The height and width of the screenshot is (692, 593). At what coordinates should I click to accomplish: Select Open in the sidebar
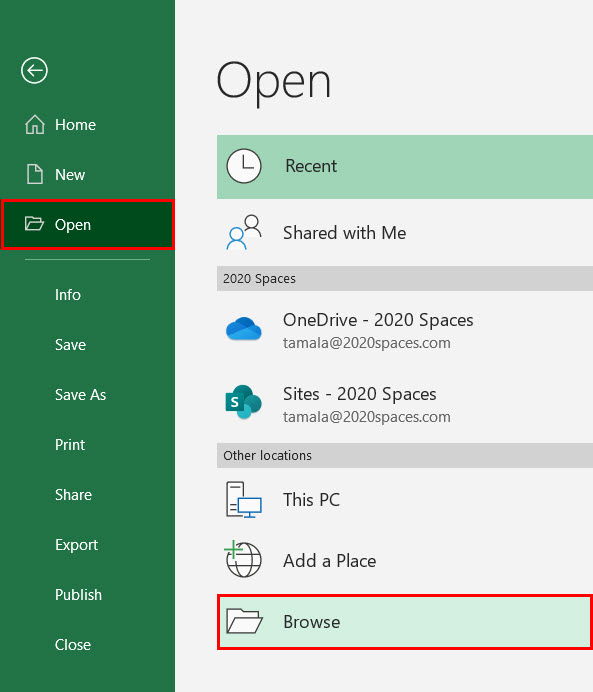click(88, 225)
